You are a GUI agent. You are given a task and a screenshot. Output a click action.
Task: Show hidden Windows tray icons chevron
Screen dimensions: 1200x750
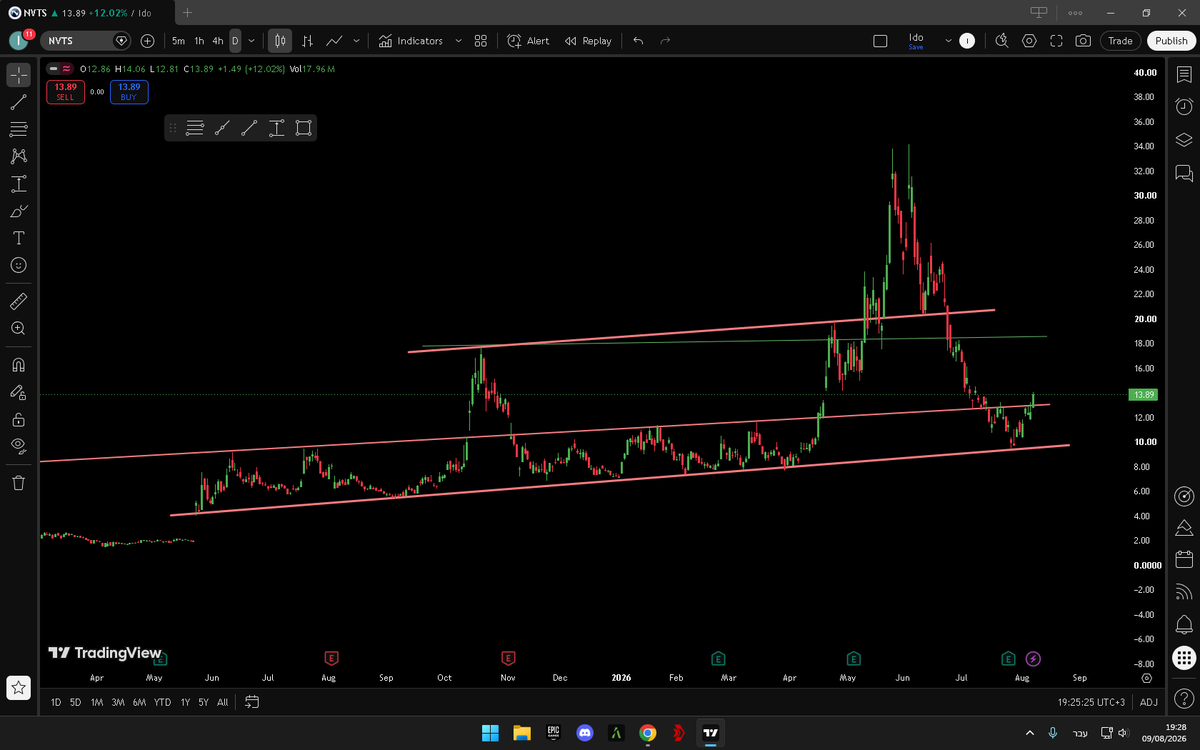coord(1030,733)
